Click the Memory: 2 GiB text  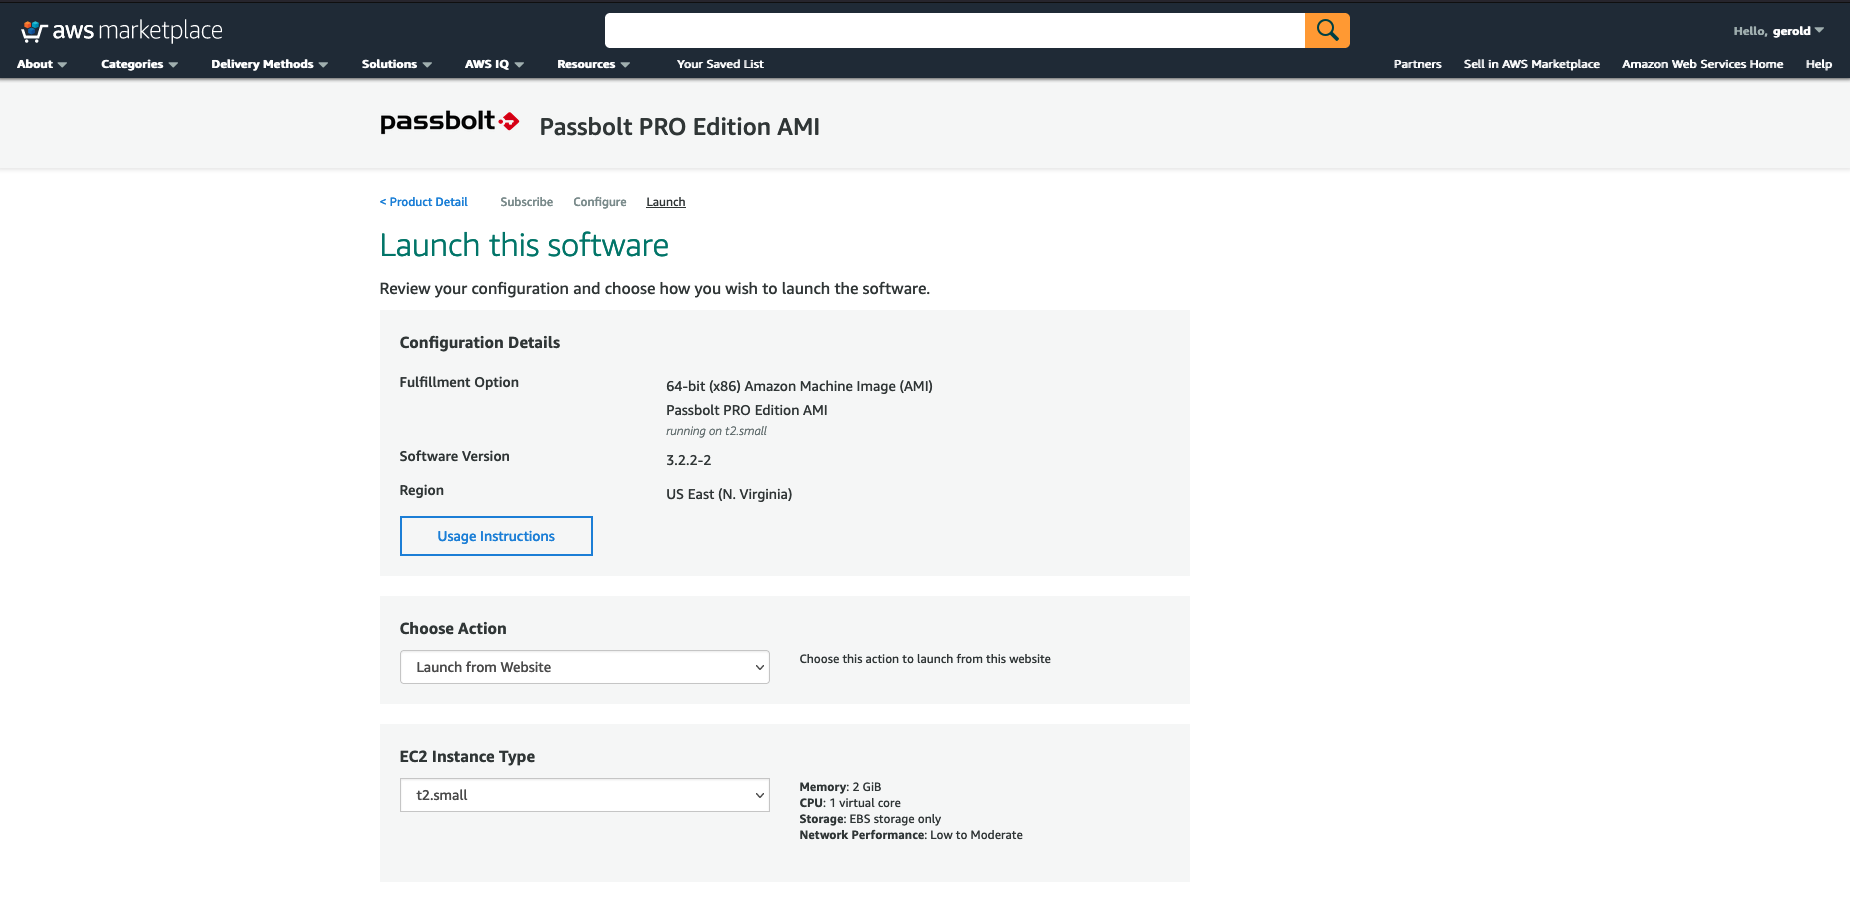click(x=840, y=787)
